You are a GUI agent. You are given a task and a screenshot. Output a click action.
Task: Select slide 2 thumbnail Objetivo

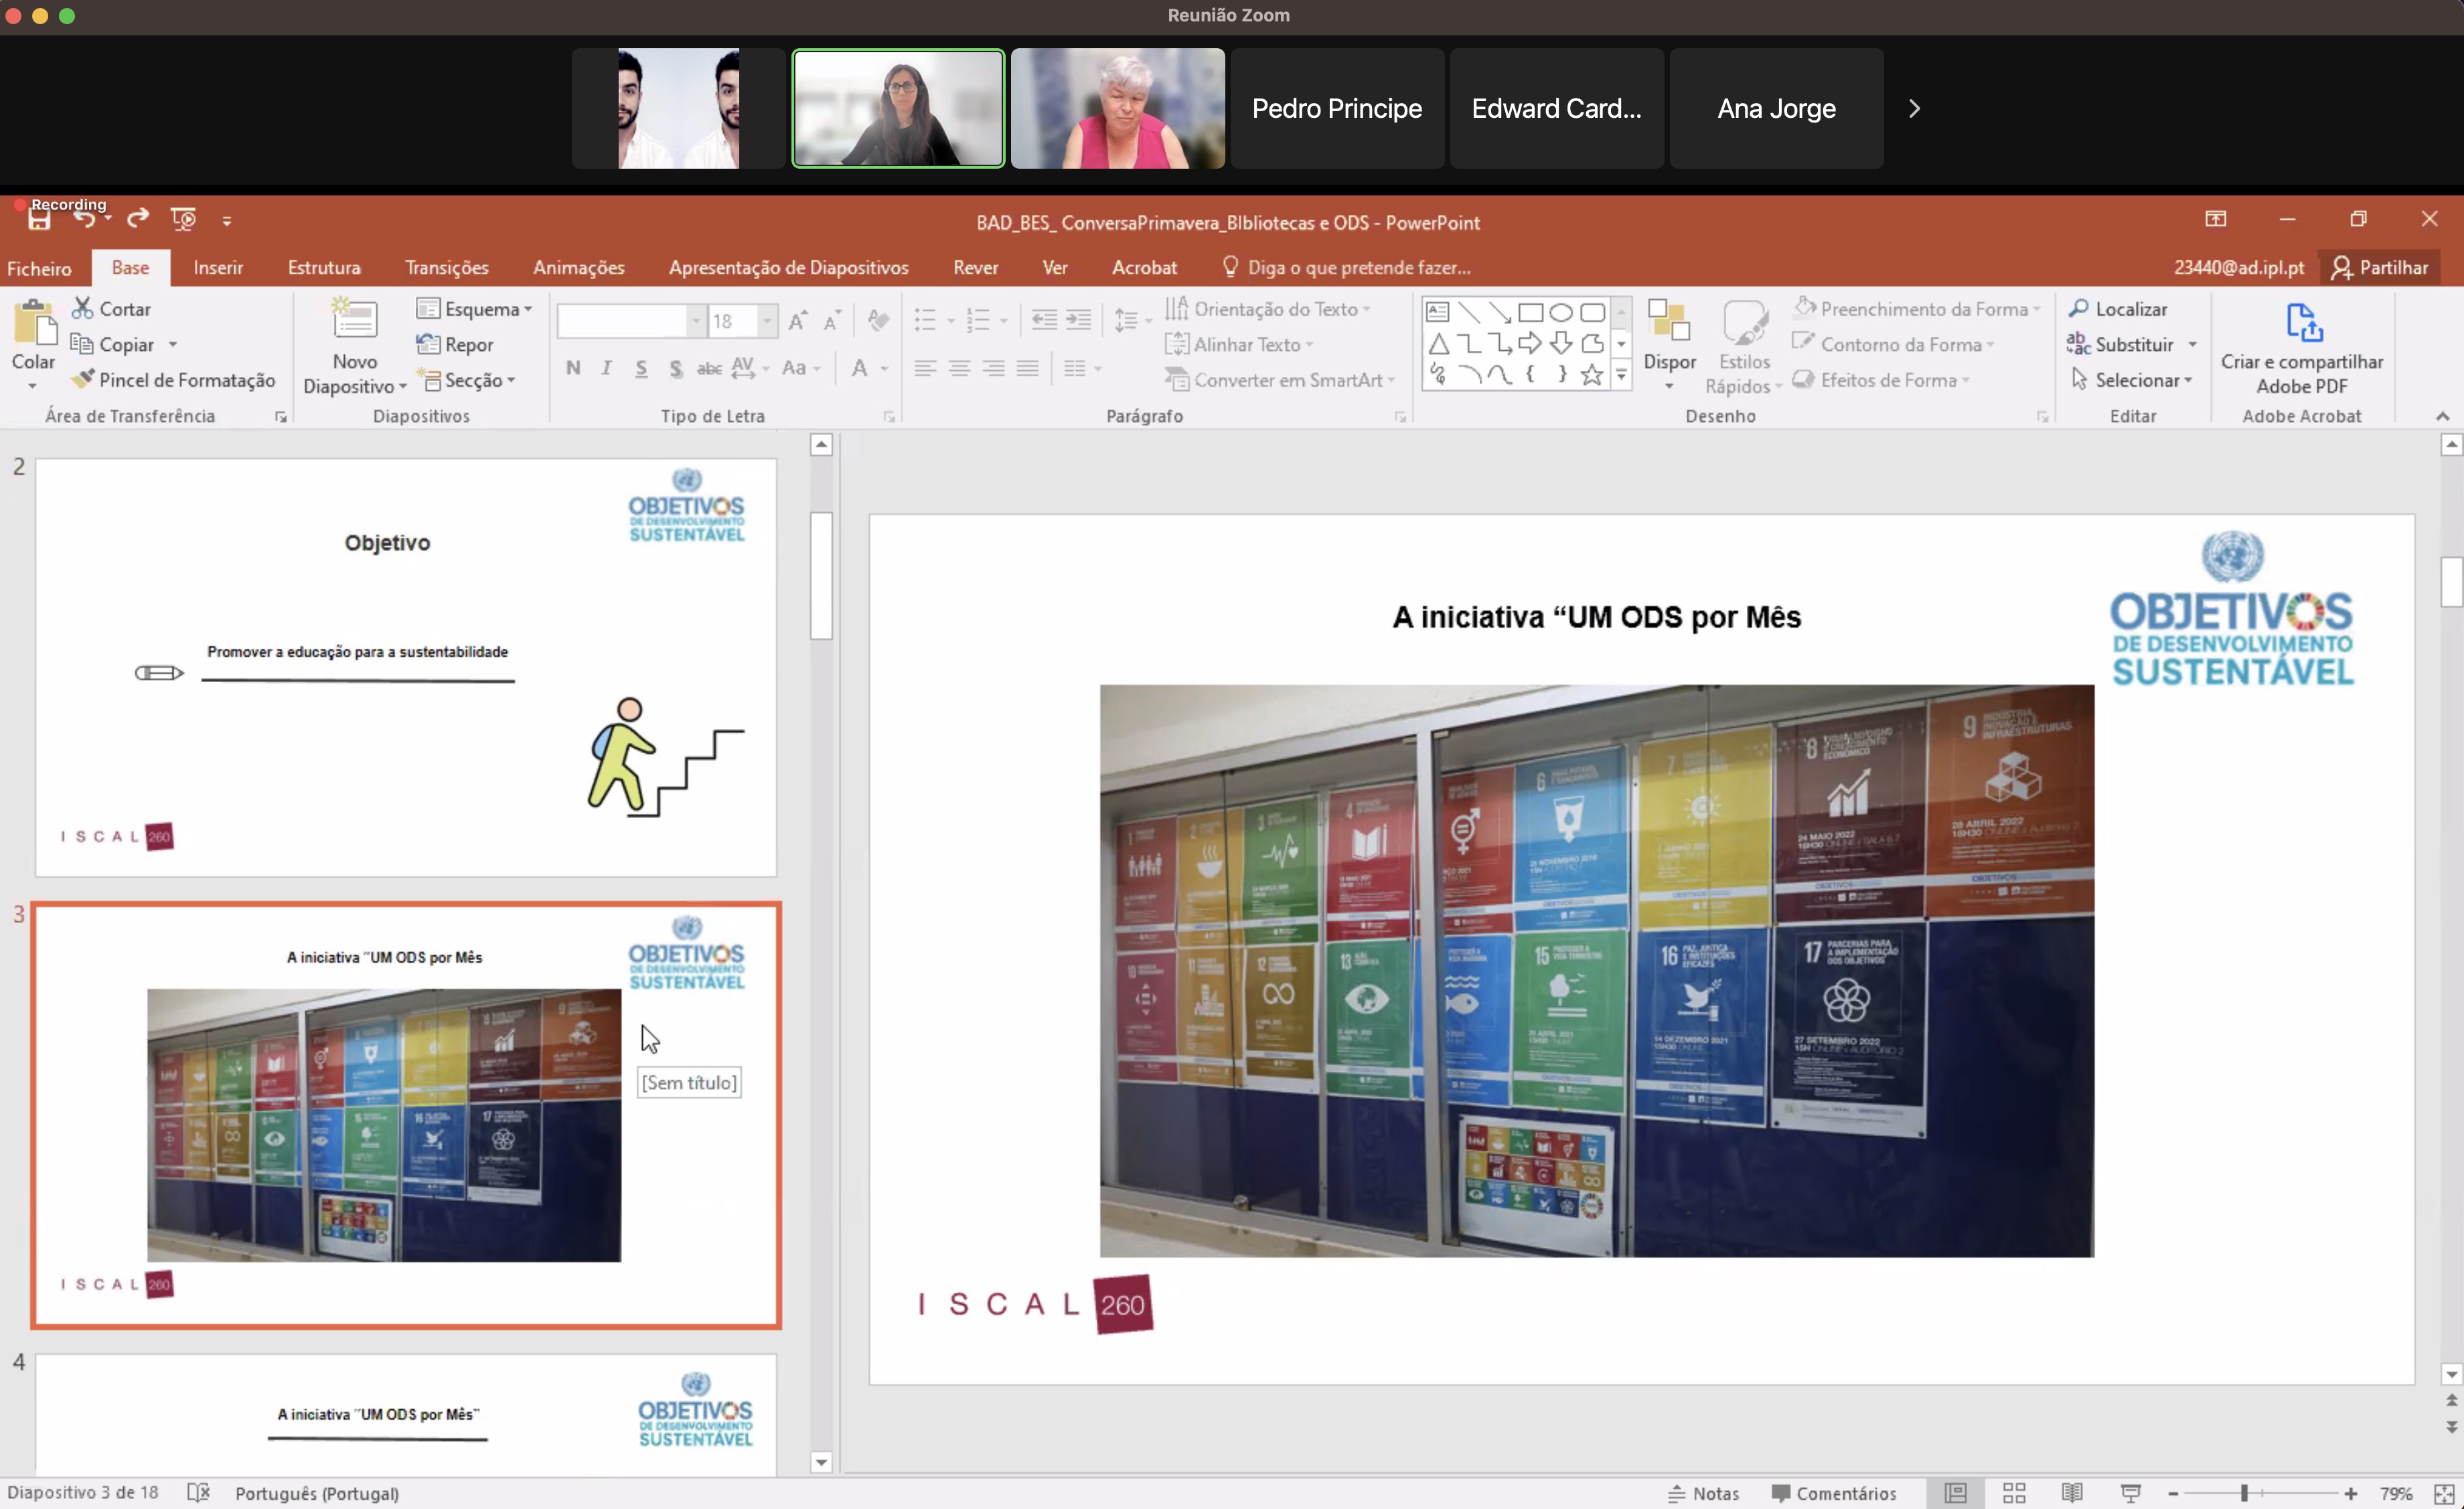pyautogui.click(x=406, y=667)
